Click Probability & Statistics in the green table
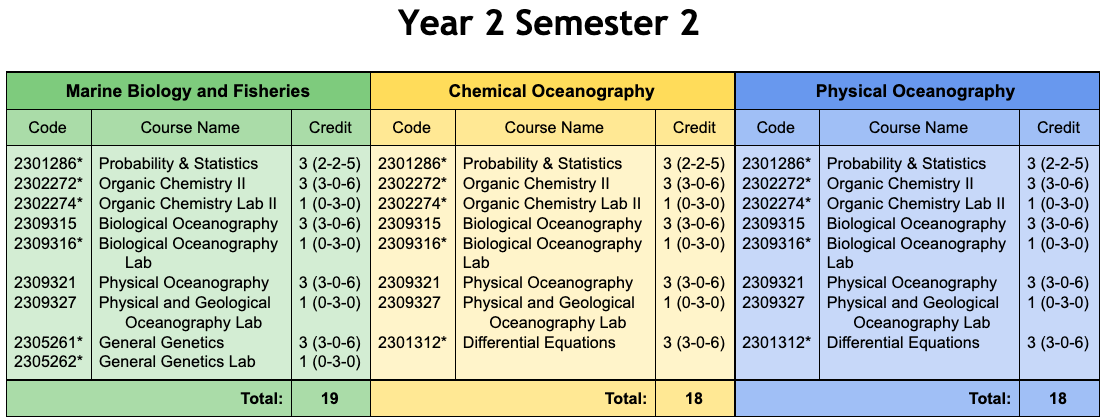The width and height of the screenshot is (1104, 419). 179,164
